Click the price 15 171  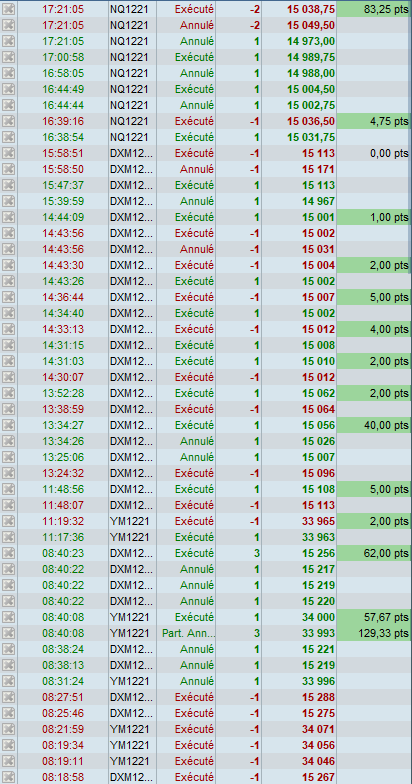coord(318,169)
